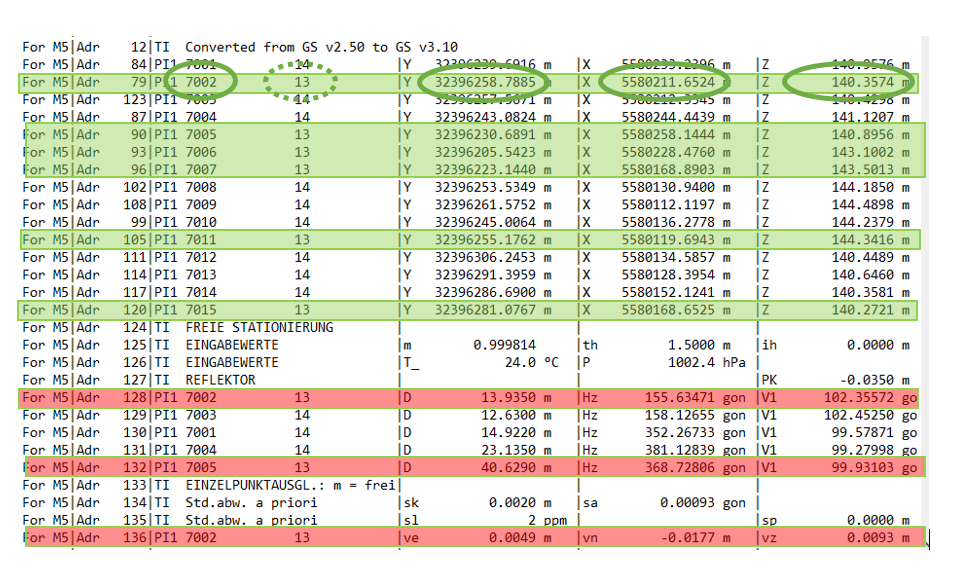Viewport: 959px width, 561px height.
Task: Select point 7007 in row Adr 96
Action: click(201, 169)
